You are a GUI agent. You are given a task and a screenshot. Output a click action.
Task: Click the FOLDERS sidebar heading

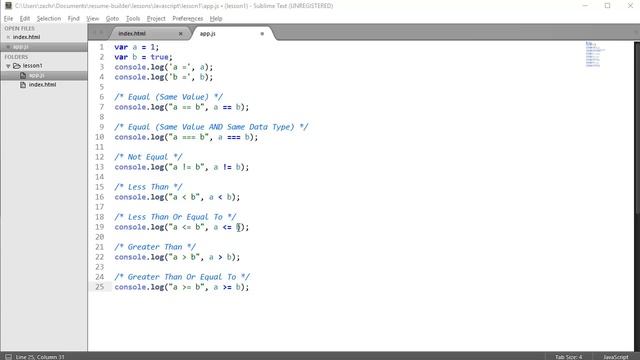pyautogui.click(x=16, y=57)
